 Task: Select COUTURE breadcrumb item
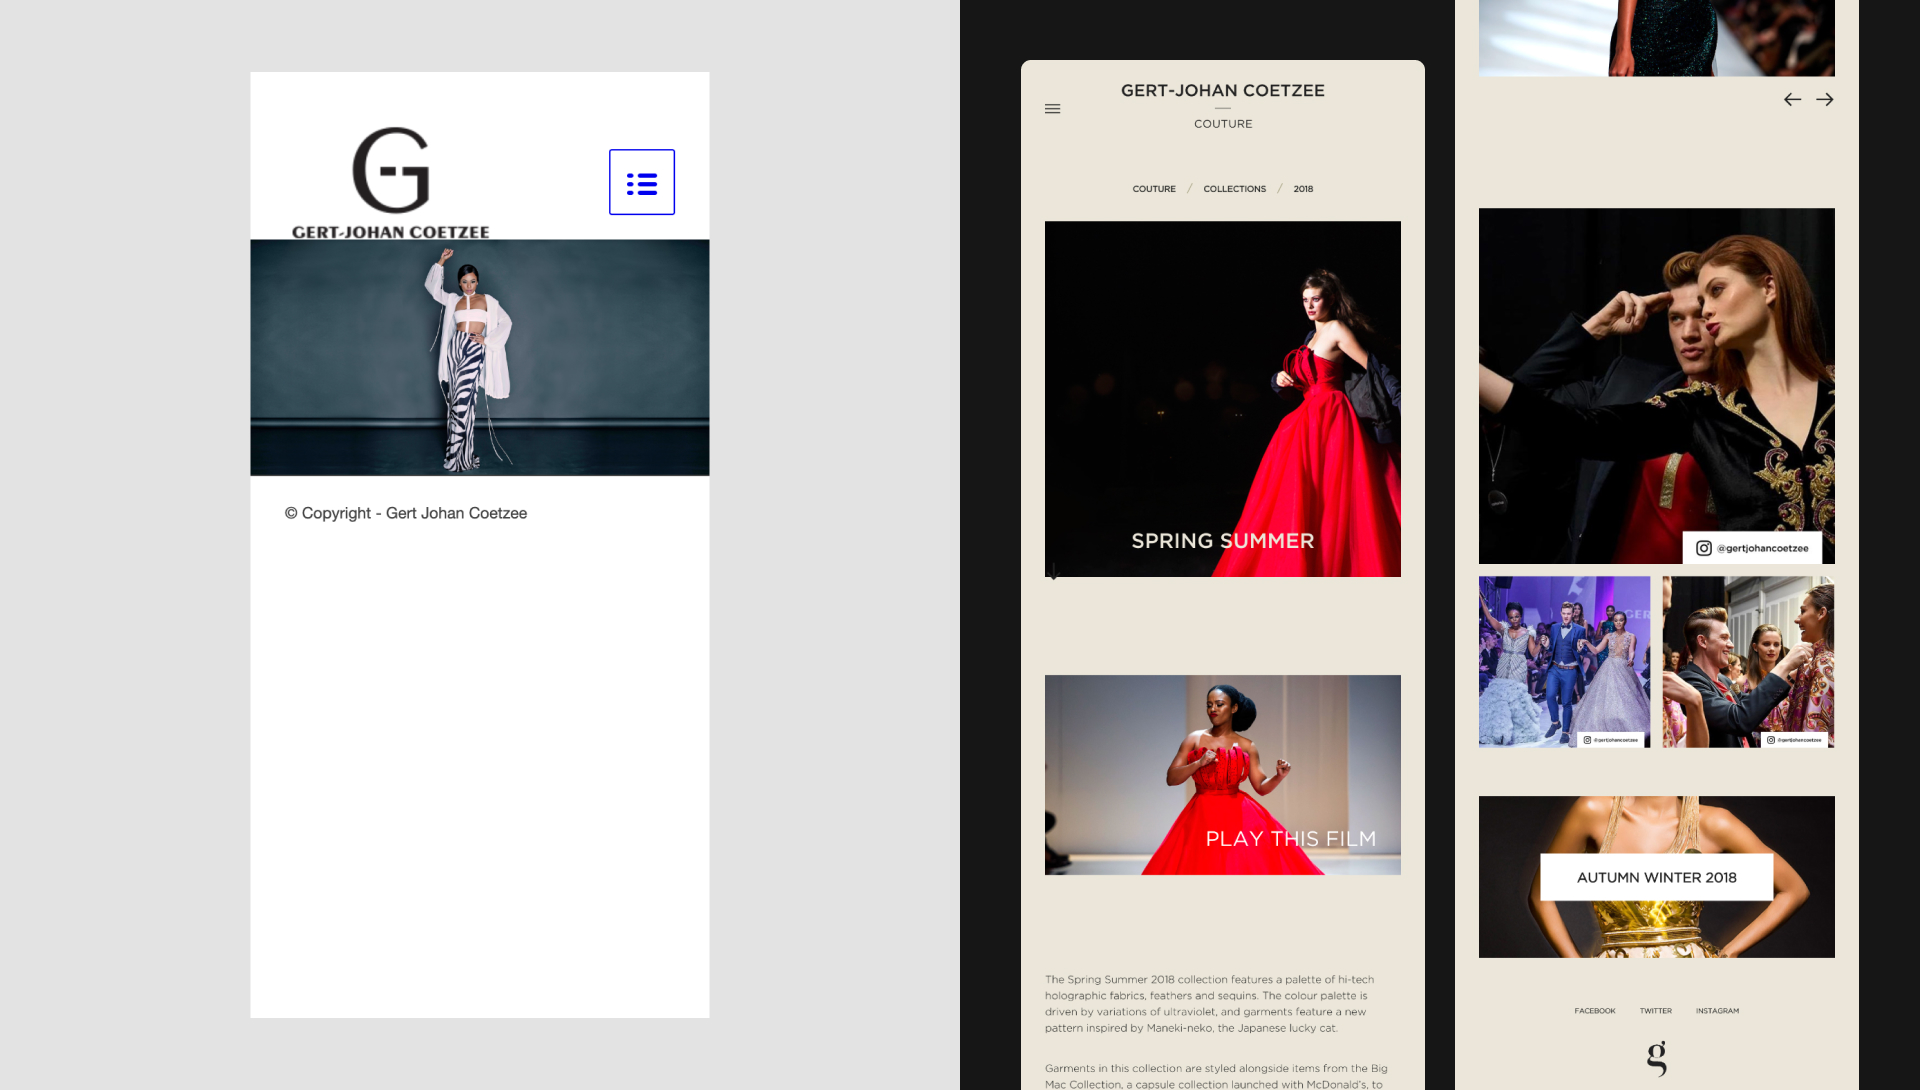tap(1154, 189)
